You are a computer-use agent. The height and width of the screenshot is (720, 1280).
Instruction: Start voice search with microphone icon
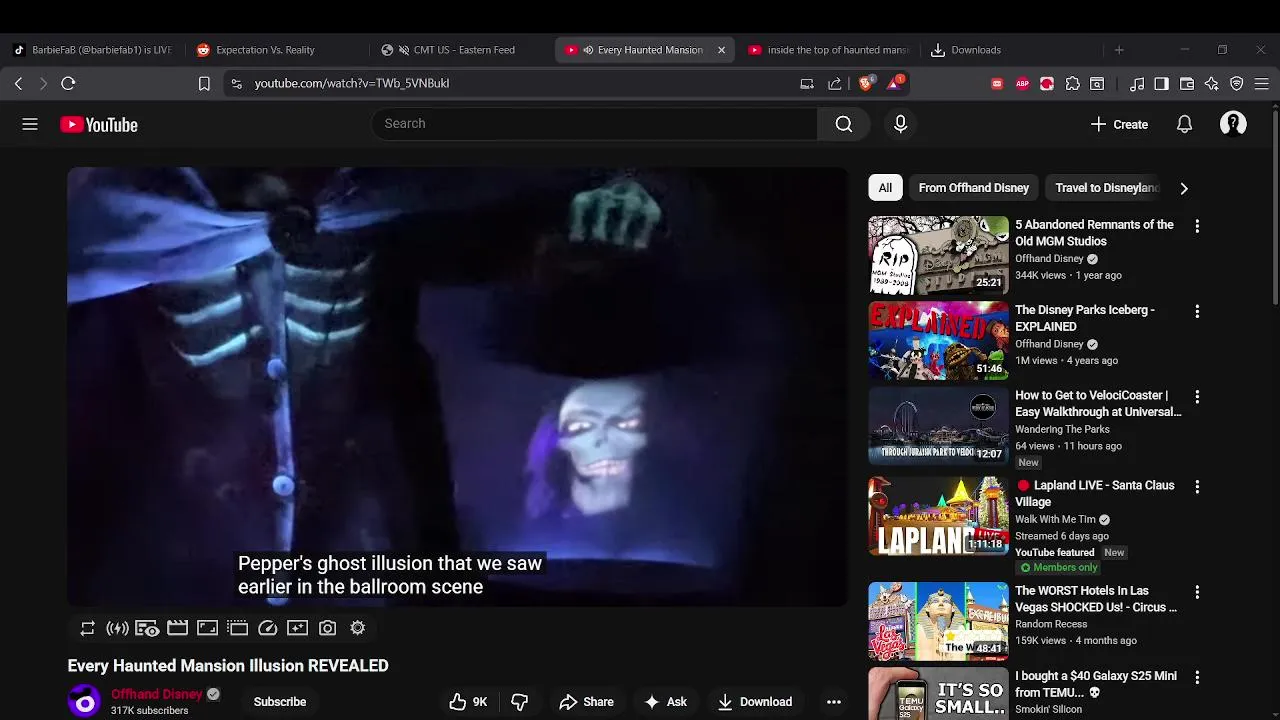tap(900, 124)
